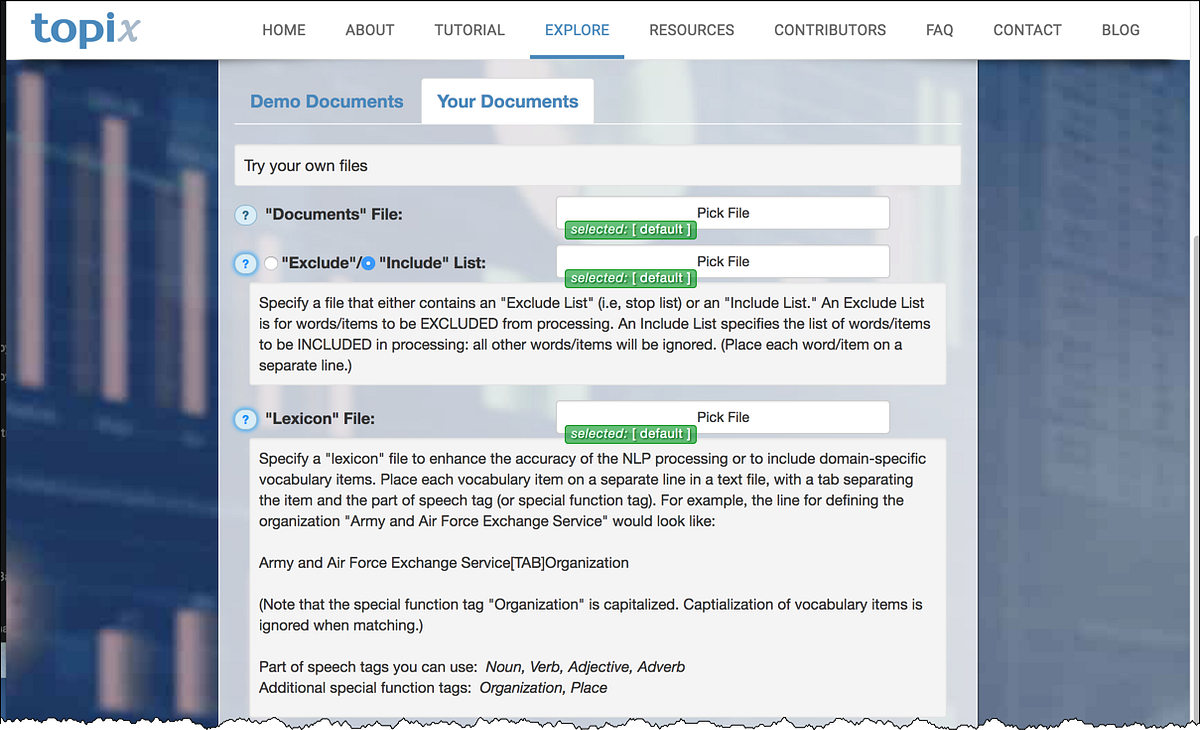Visit the RESOURCES section
This screenshot has width=1200, height=730.
tap(691, 30)
